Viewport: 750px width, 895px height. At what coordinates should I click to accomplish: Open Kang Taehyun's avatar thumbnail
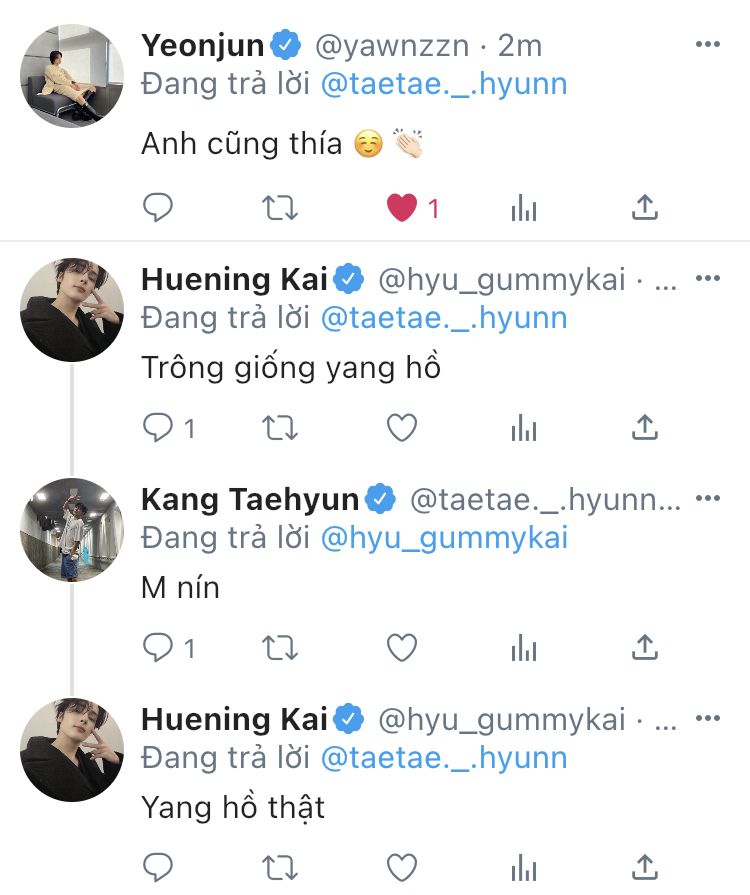tap(72, 529)
